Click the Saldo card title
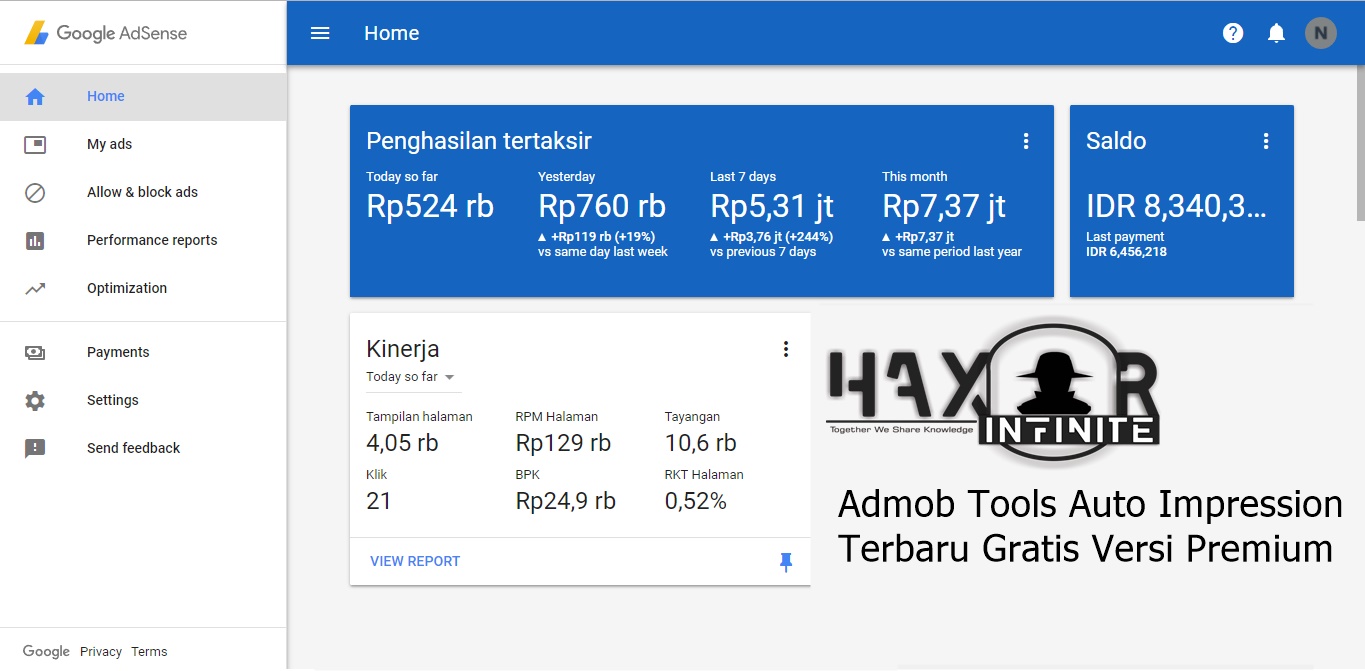This screenshot has height=671, width=1365. pyautogui.click(x=1116, y=141)
